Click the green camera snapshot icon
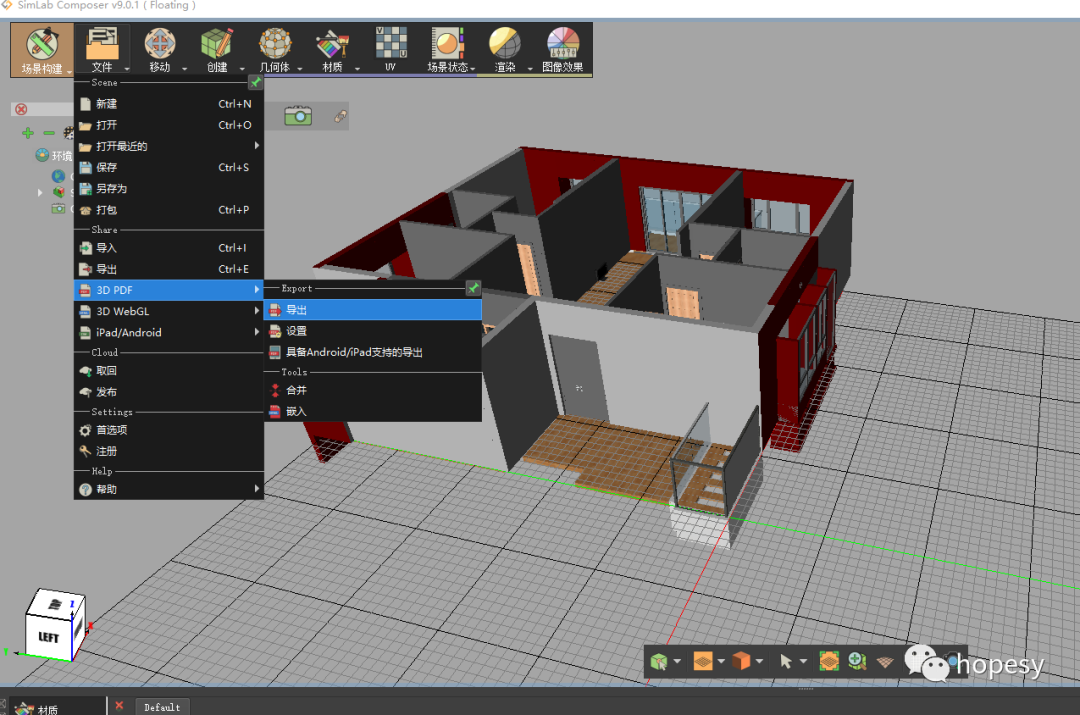Image resolution: width=1080 pixels, height=715 pixels. (298, 116)
